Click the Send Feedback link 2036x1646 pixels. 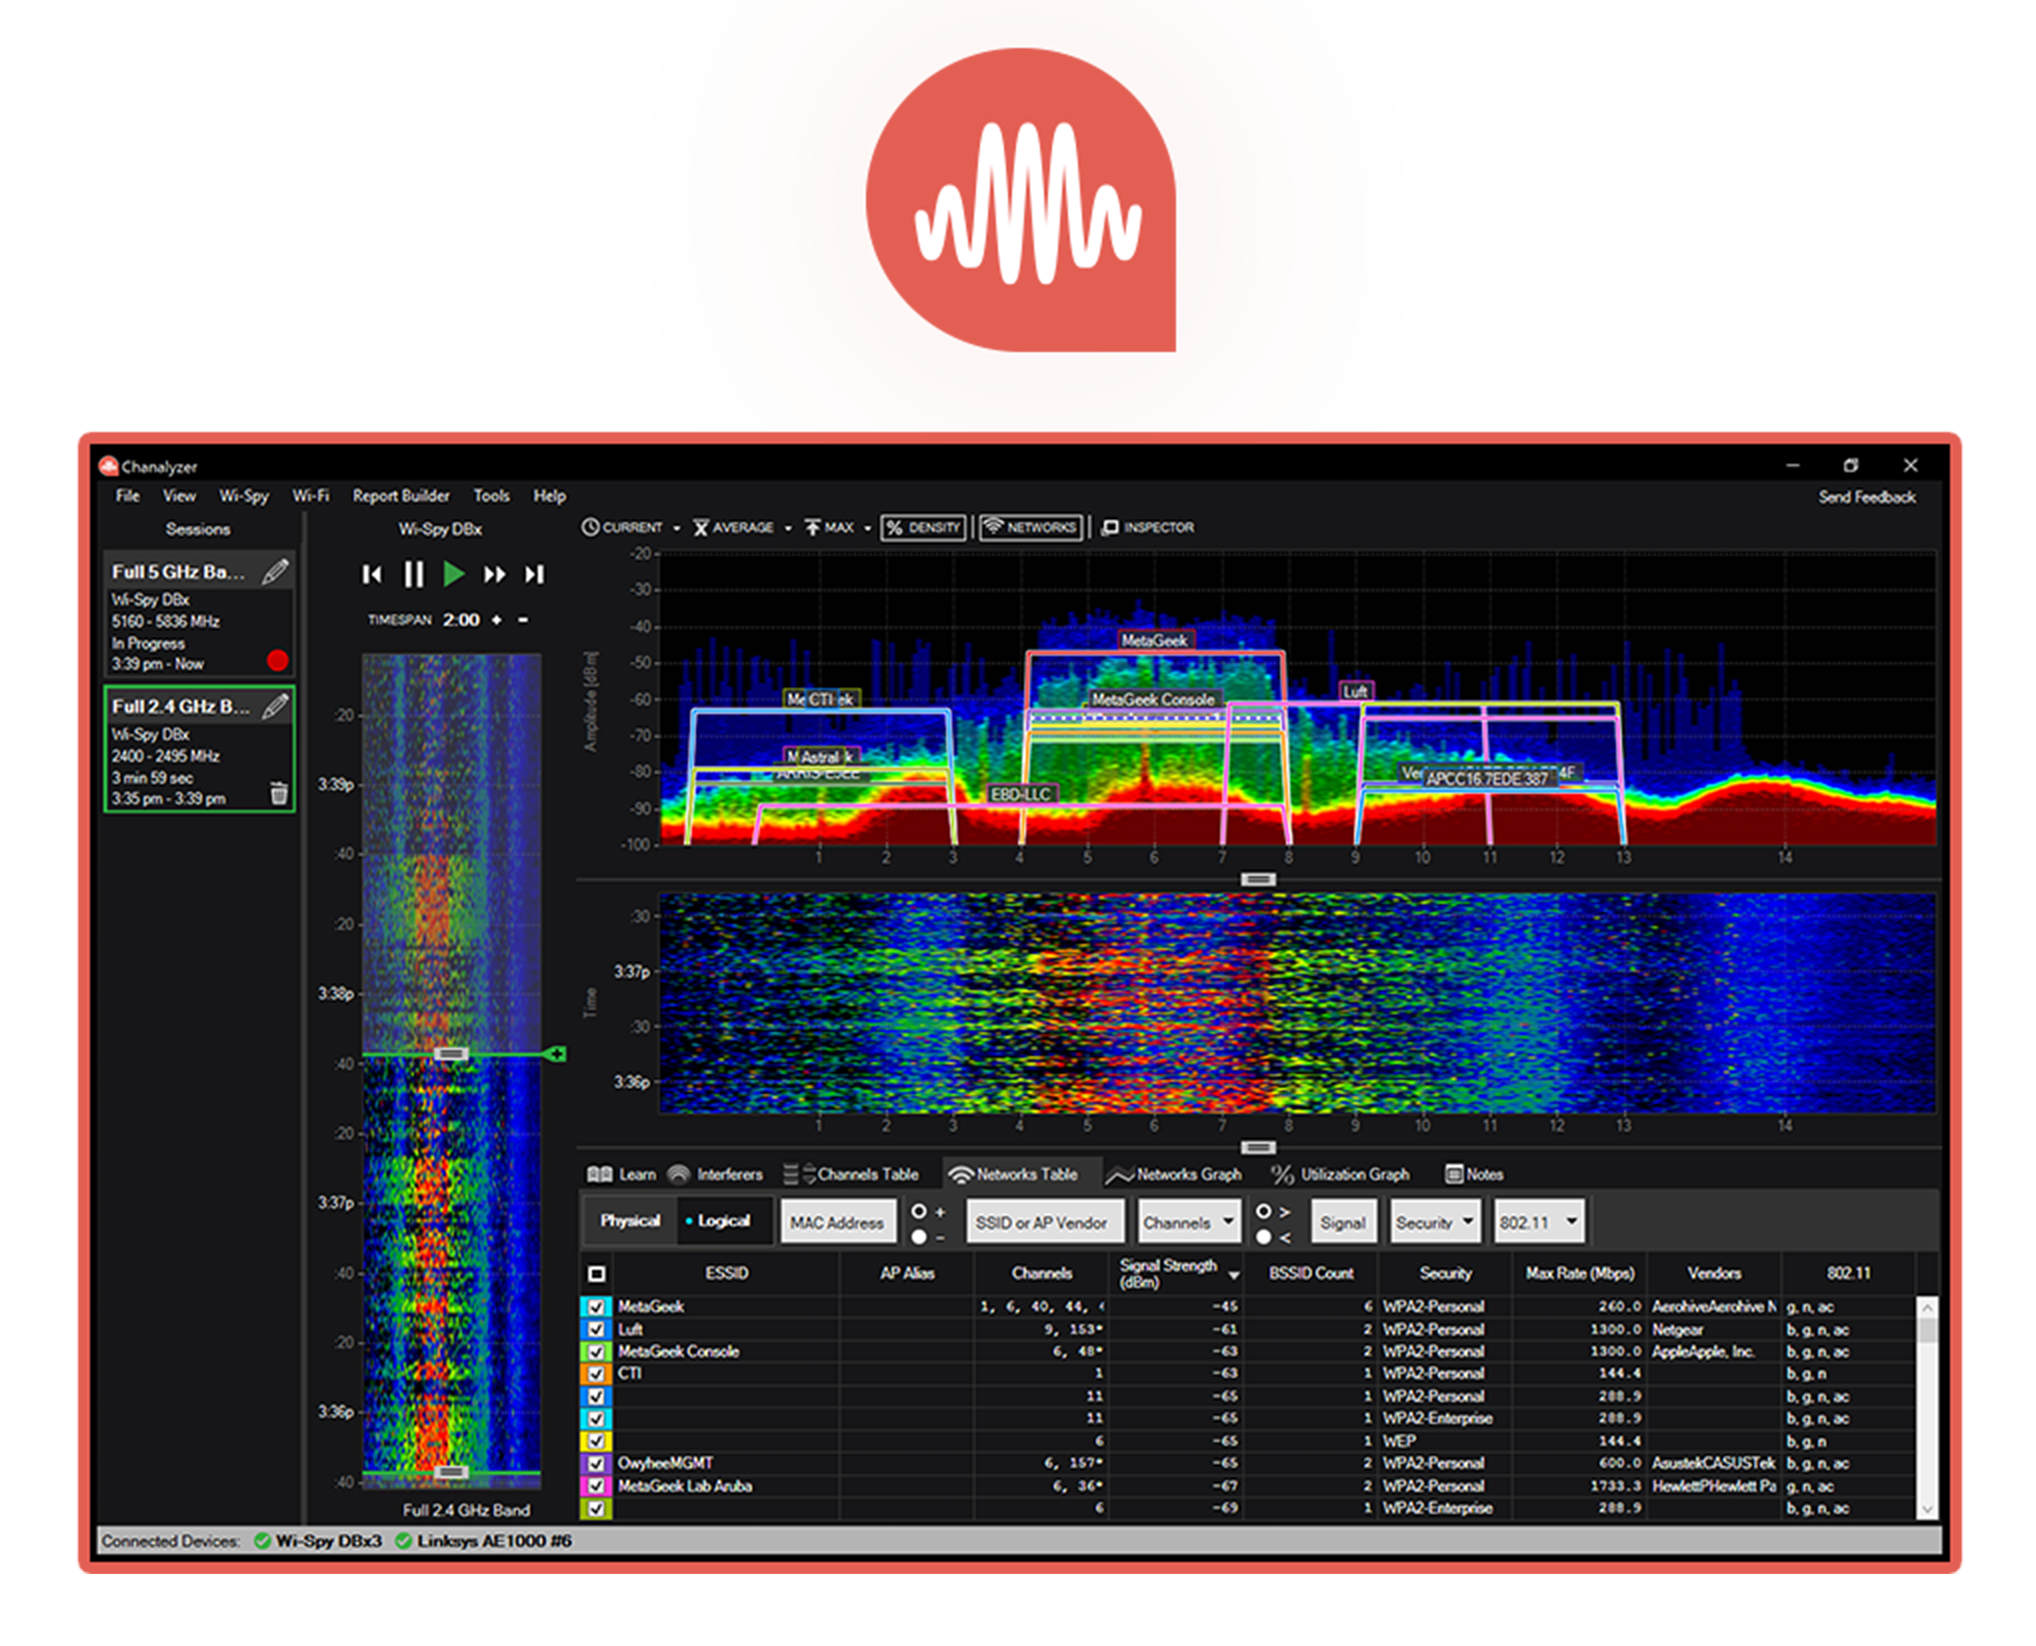[1866, 497]
